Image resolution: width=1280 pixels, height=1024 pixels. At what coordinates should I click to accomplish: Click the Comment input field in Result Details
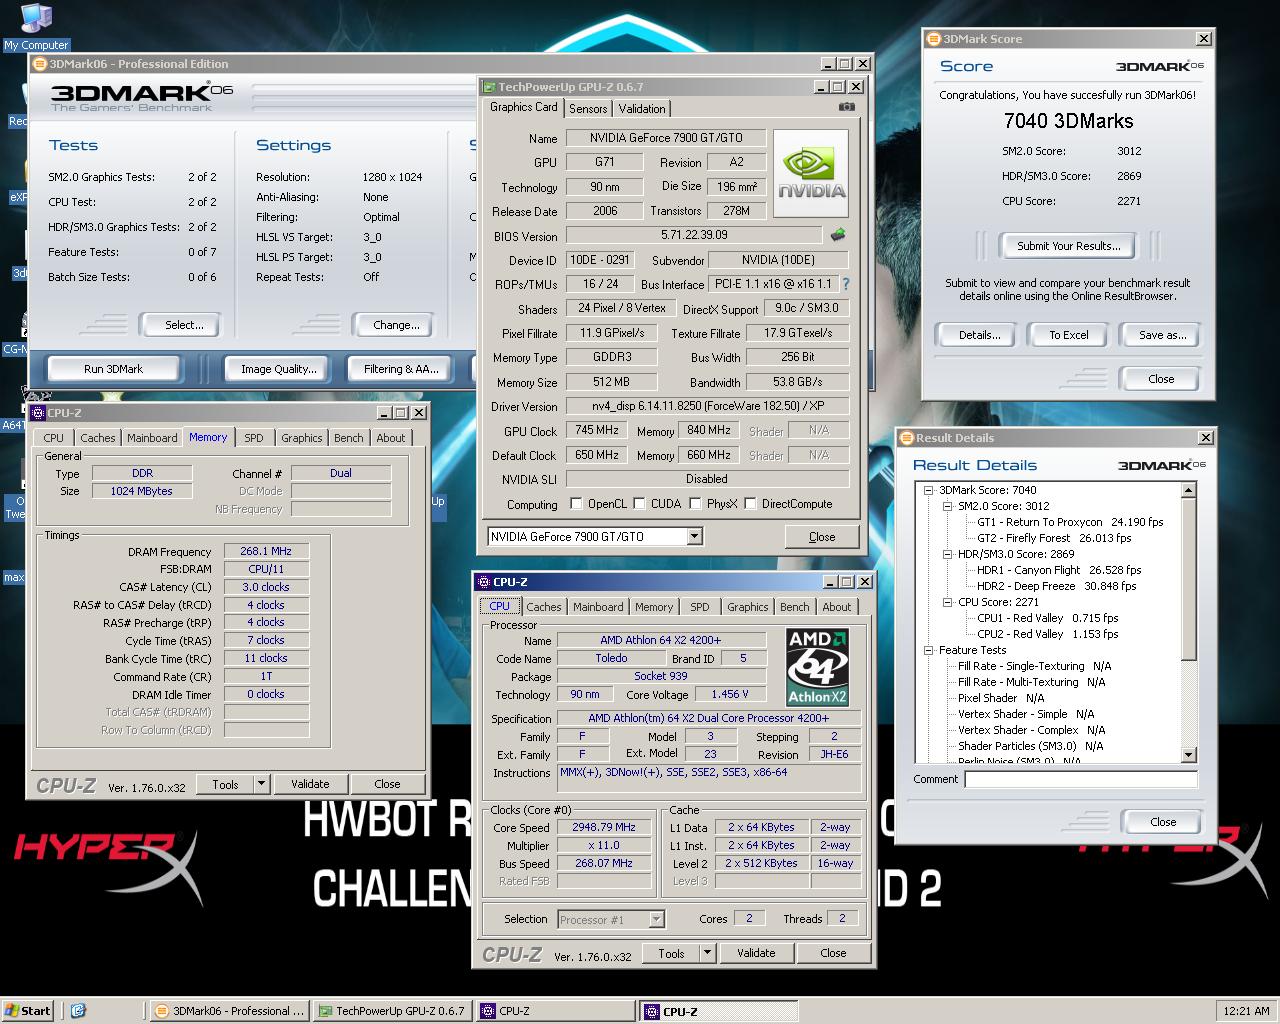(1080, 779)
